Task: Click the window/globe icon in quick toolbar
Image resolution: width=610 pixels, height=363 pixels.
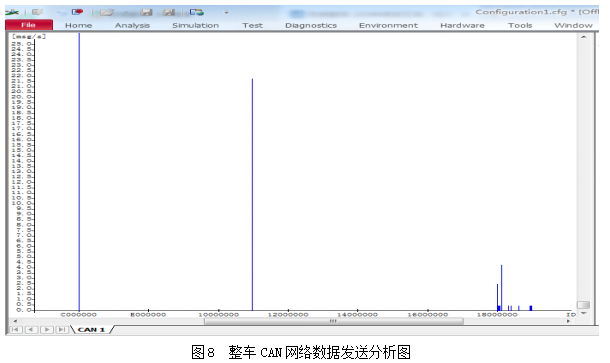Action: coord(196,12)
